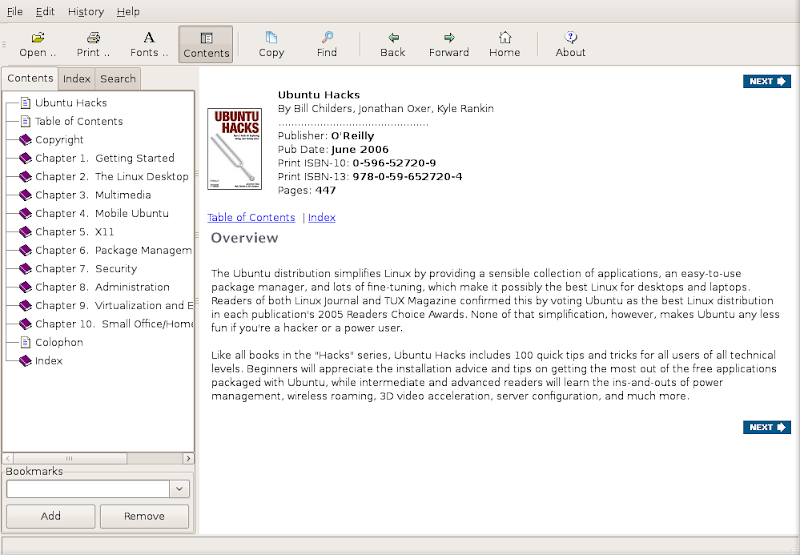Open the History menu

[86, 11]
